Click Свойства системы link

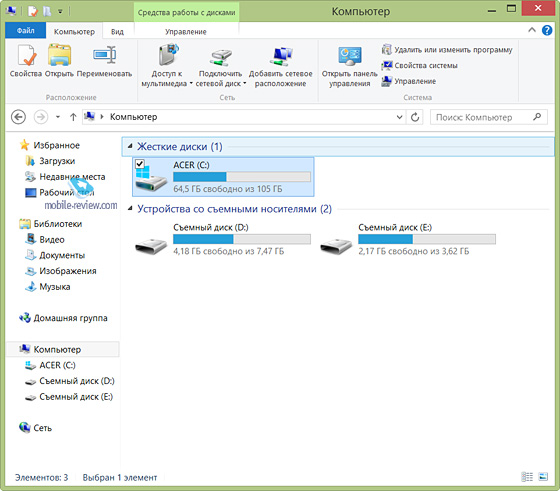coord(419,65)
